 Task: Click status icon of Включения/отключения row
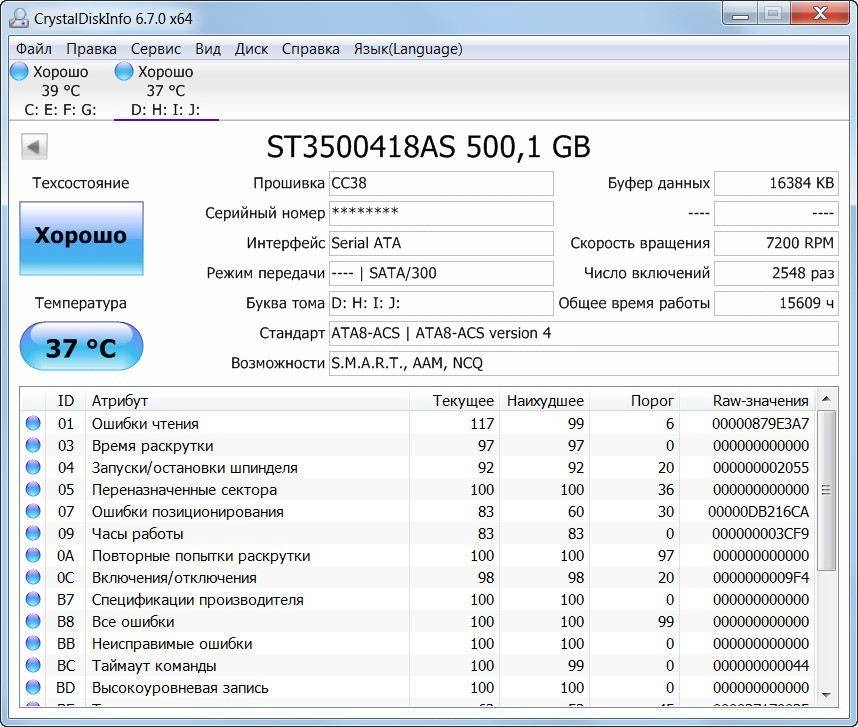click(x=33, y=577)
